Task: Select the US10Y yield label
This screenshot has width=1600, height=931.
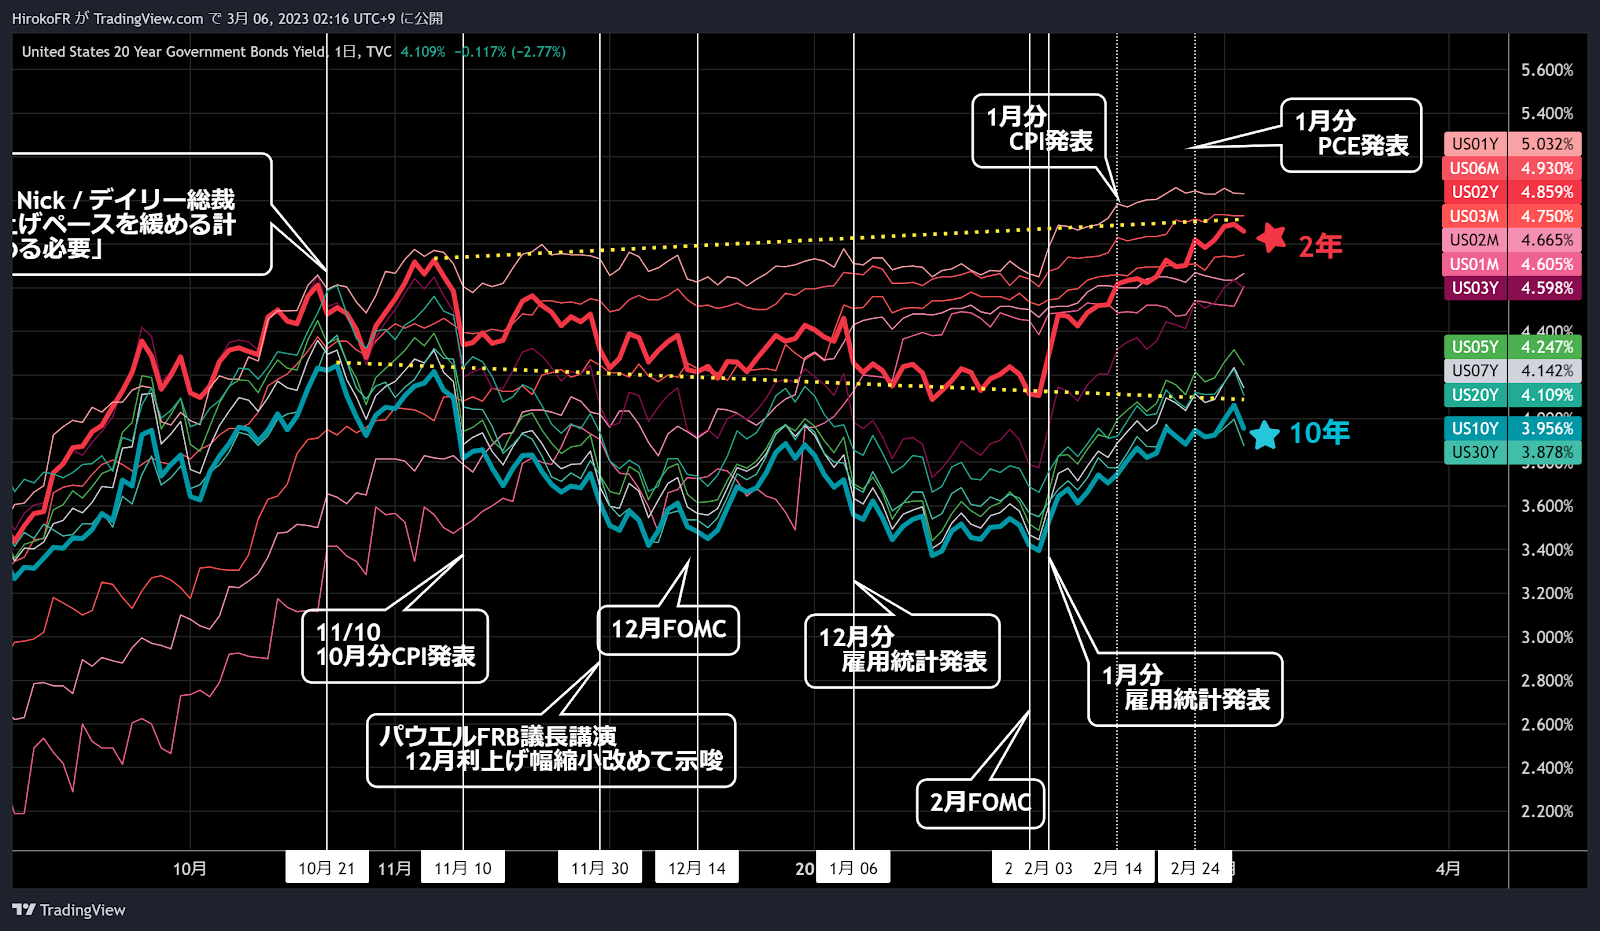Action: [1513, 428]
